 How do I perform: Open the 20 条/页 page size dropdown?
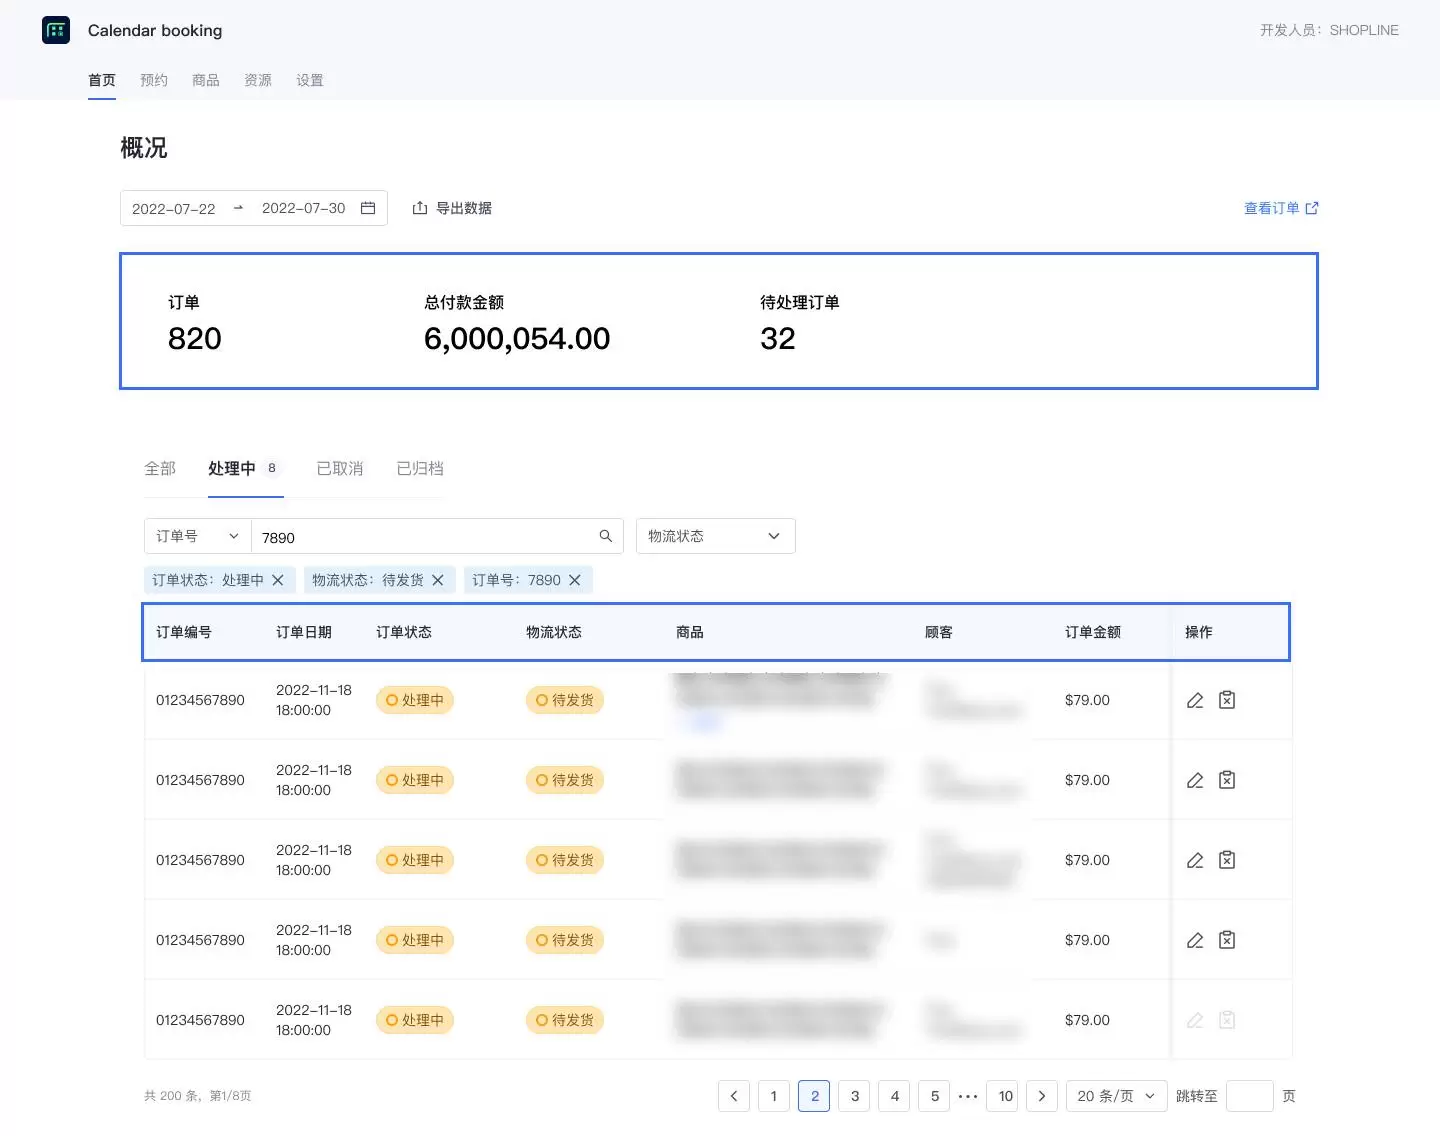coord(1116,1096)
